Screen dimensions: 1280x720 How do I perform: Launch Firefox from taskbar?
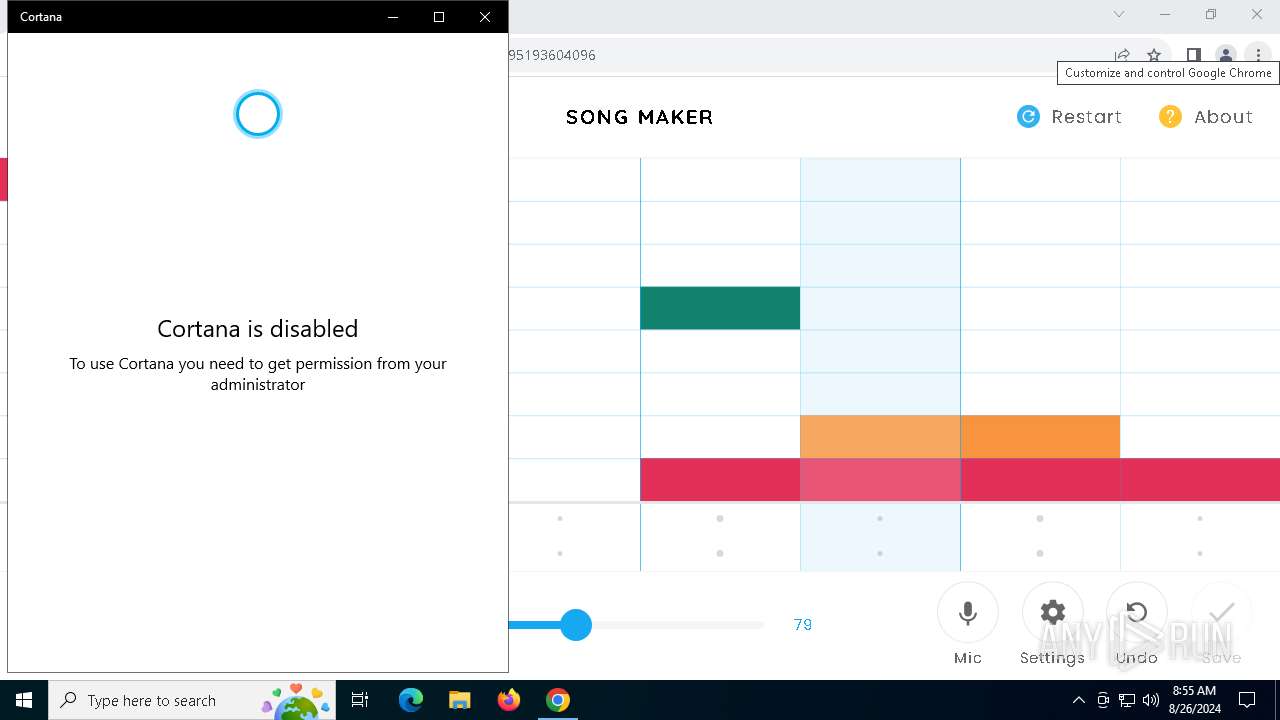coord(509,700)
